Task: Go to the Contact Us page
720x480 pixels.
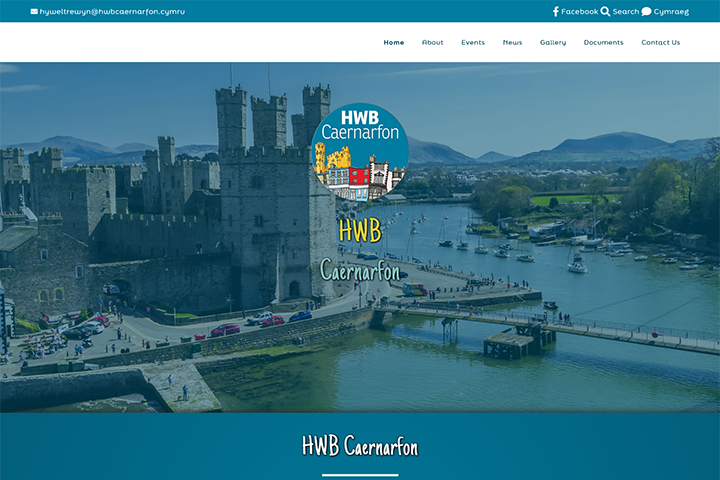Action: tap(660, 42)
